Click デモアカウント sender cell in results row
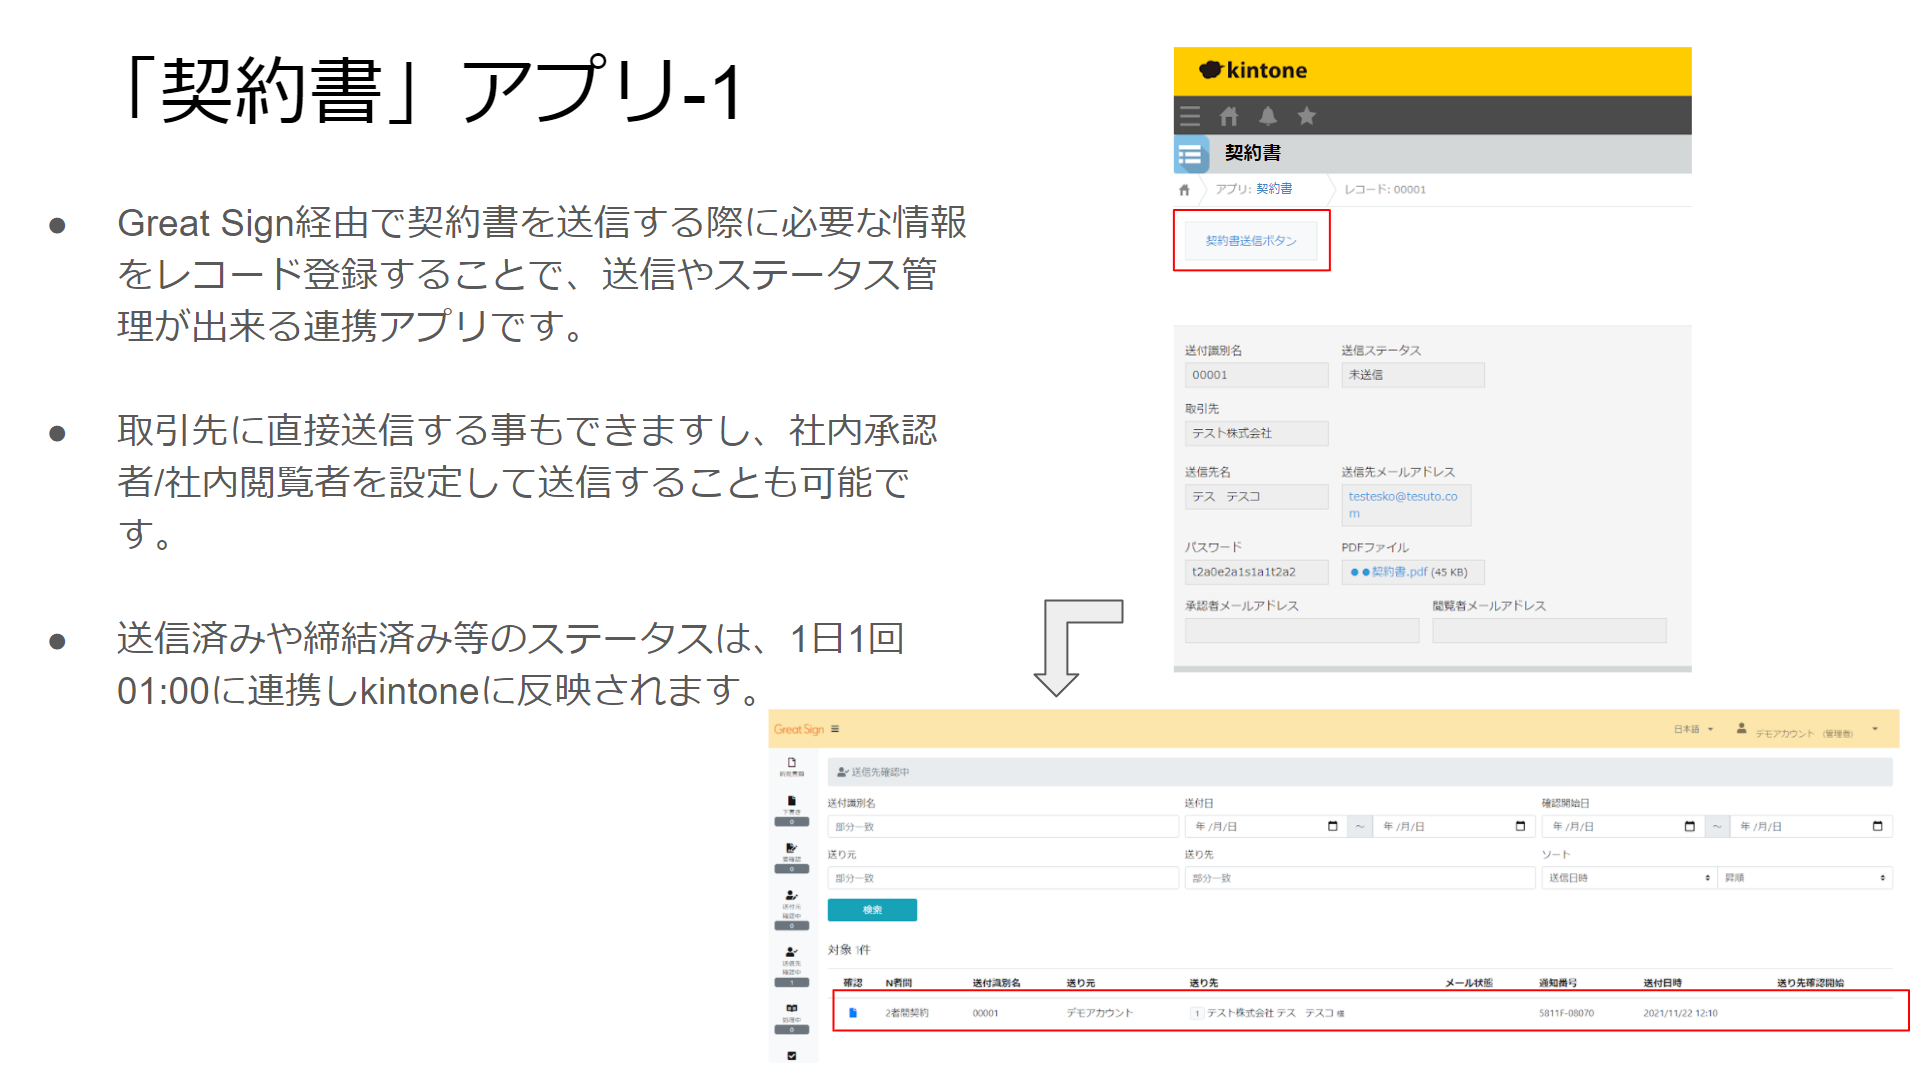 pos(1099,1013)
